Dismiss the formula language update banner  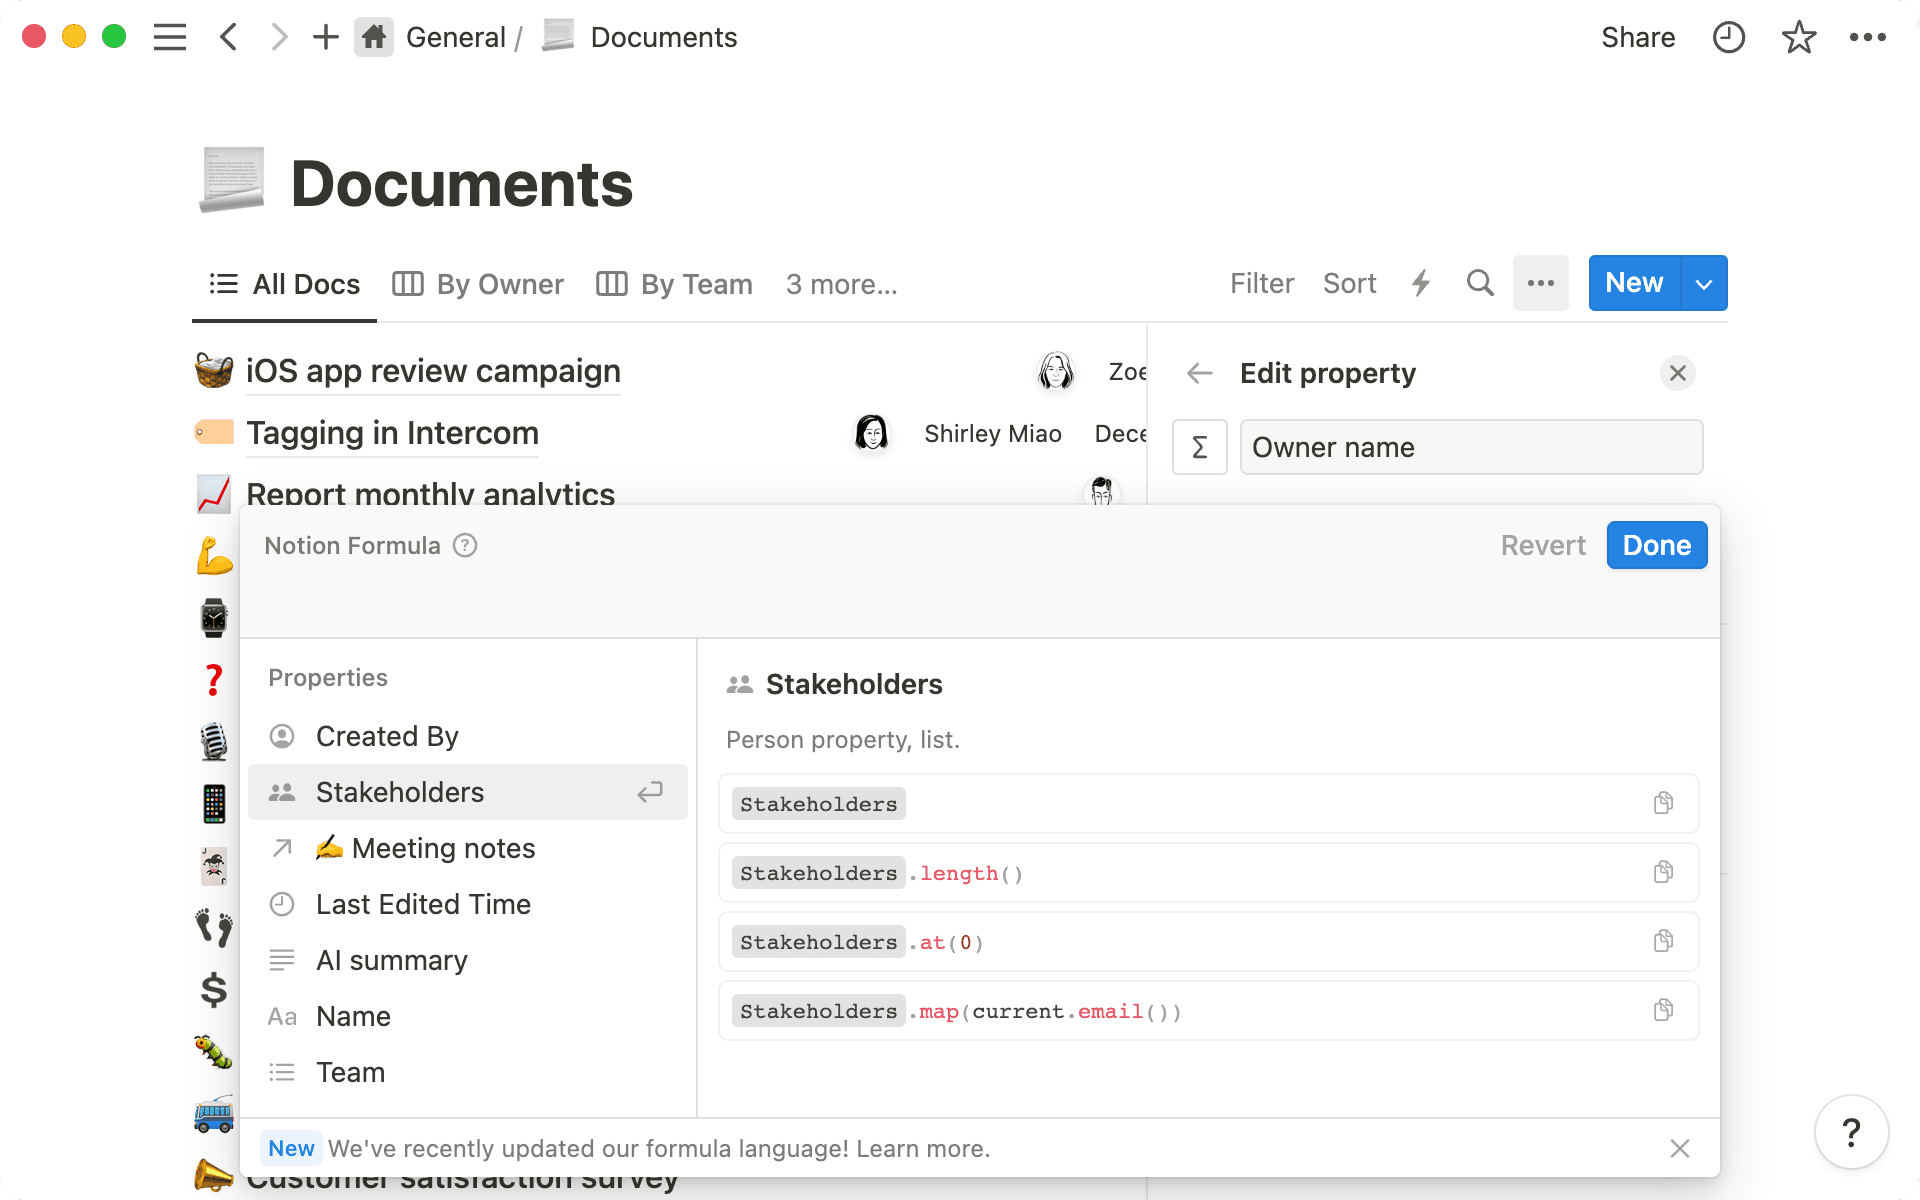(1679, 1148)
